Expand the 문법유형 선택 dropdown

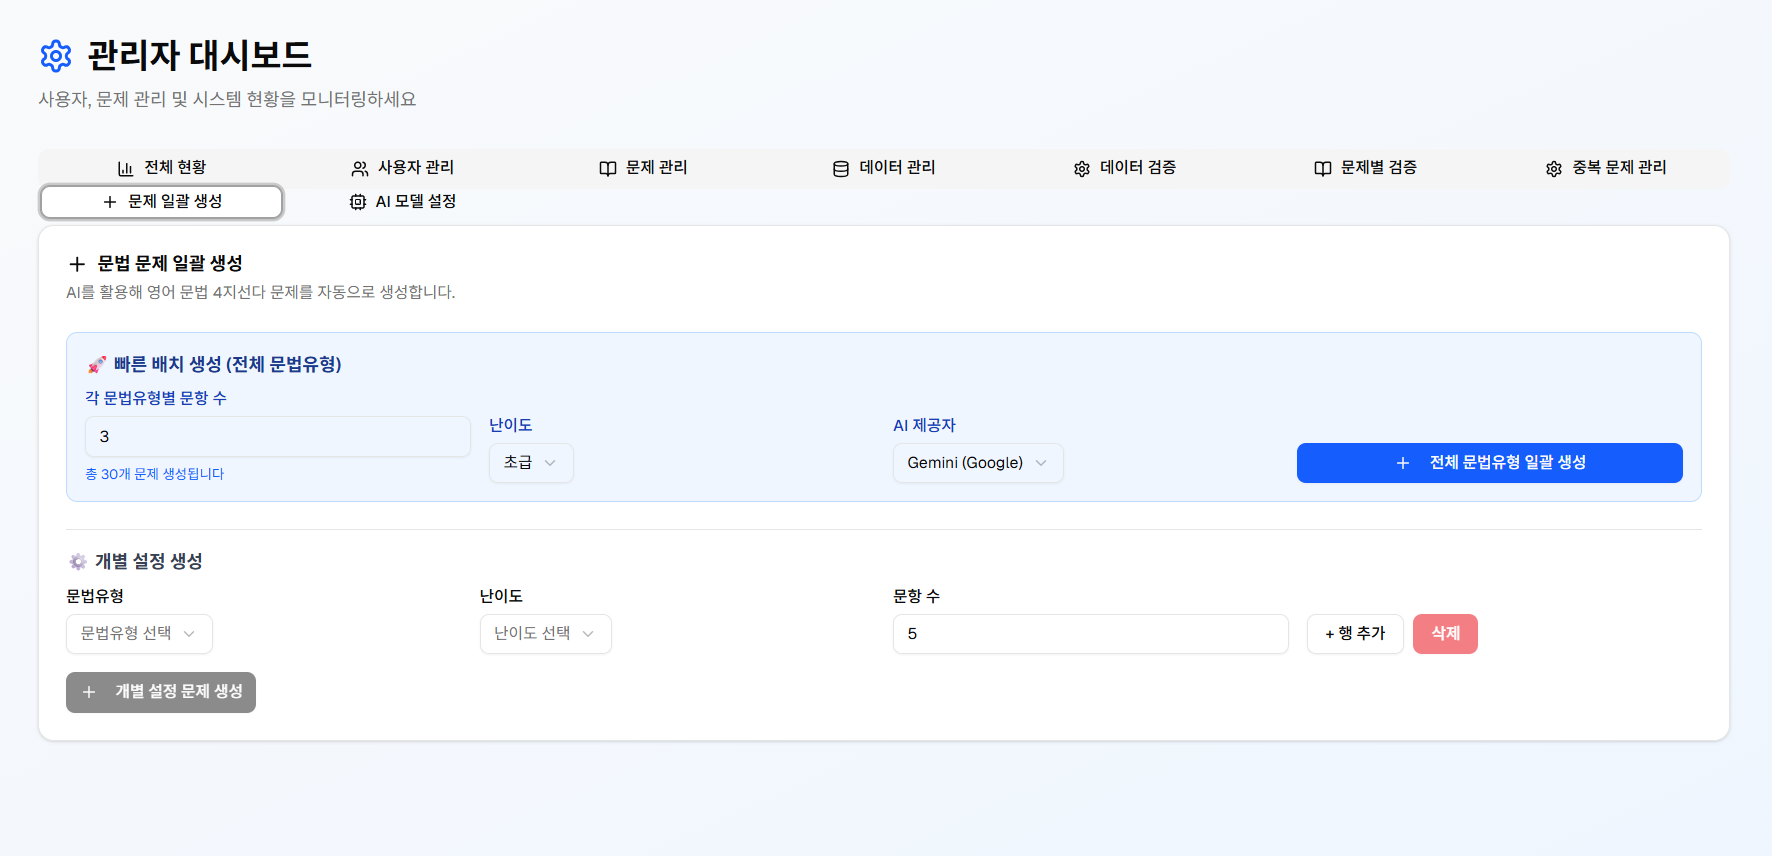(x=139, y=634)
